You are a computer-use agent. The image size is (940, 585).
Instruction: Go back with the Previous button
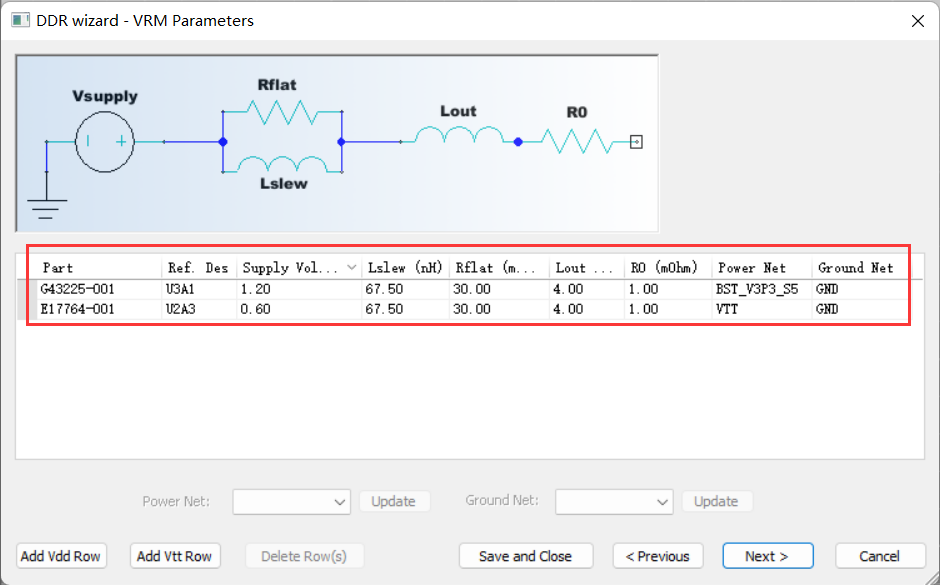[x=658, y=556]
